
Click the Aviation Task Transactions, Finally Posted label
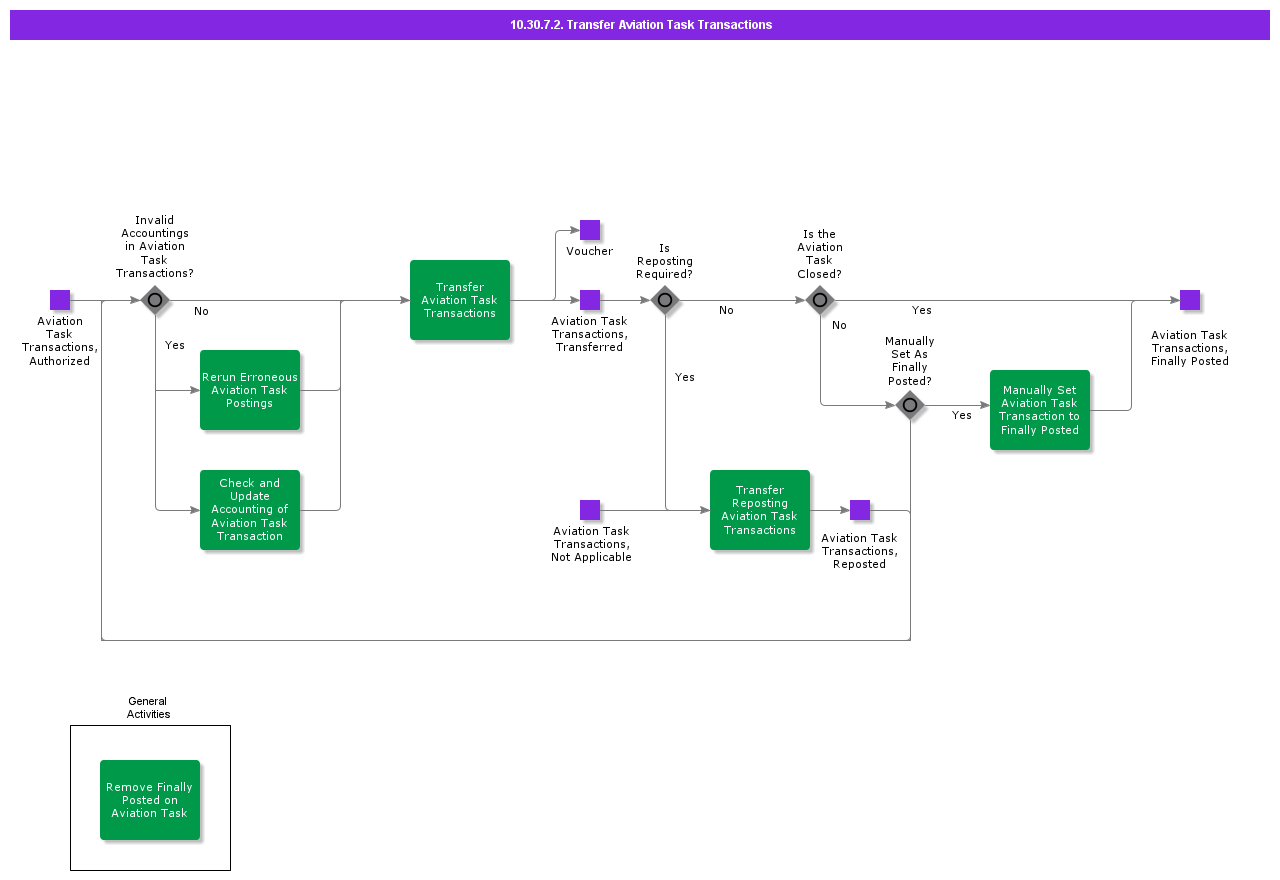[x=1190, y=348]
